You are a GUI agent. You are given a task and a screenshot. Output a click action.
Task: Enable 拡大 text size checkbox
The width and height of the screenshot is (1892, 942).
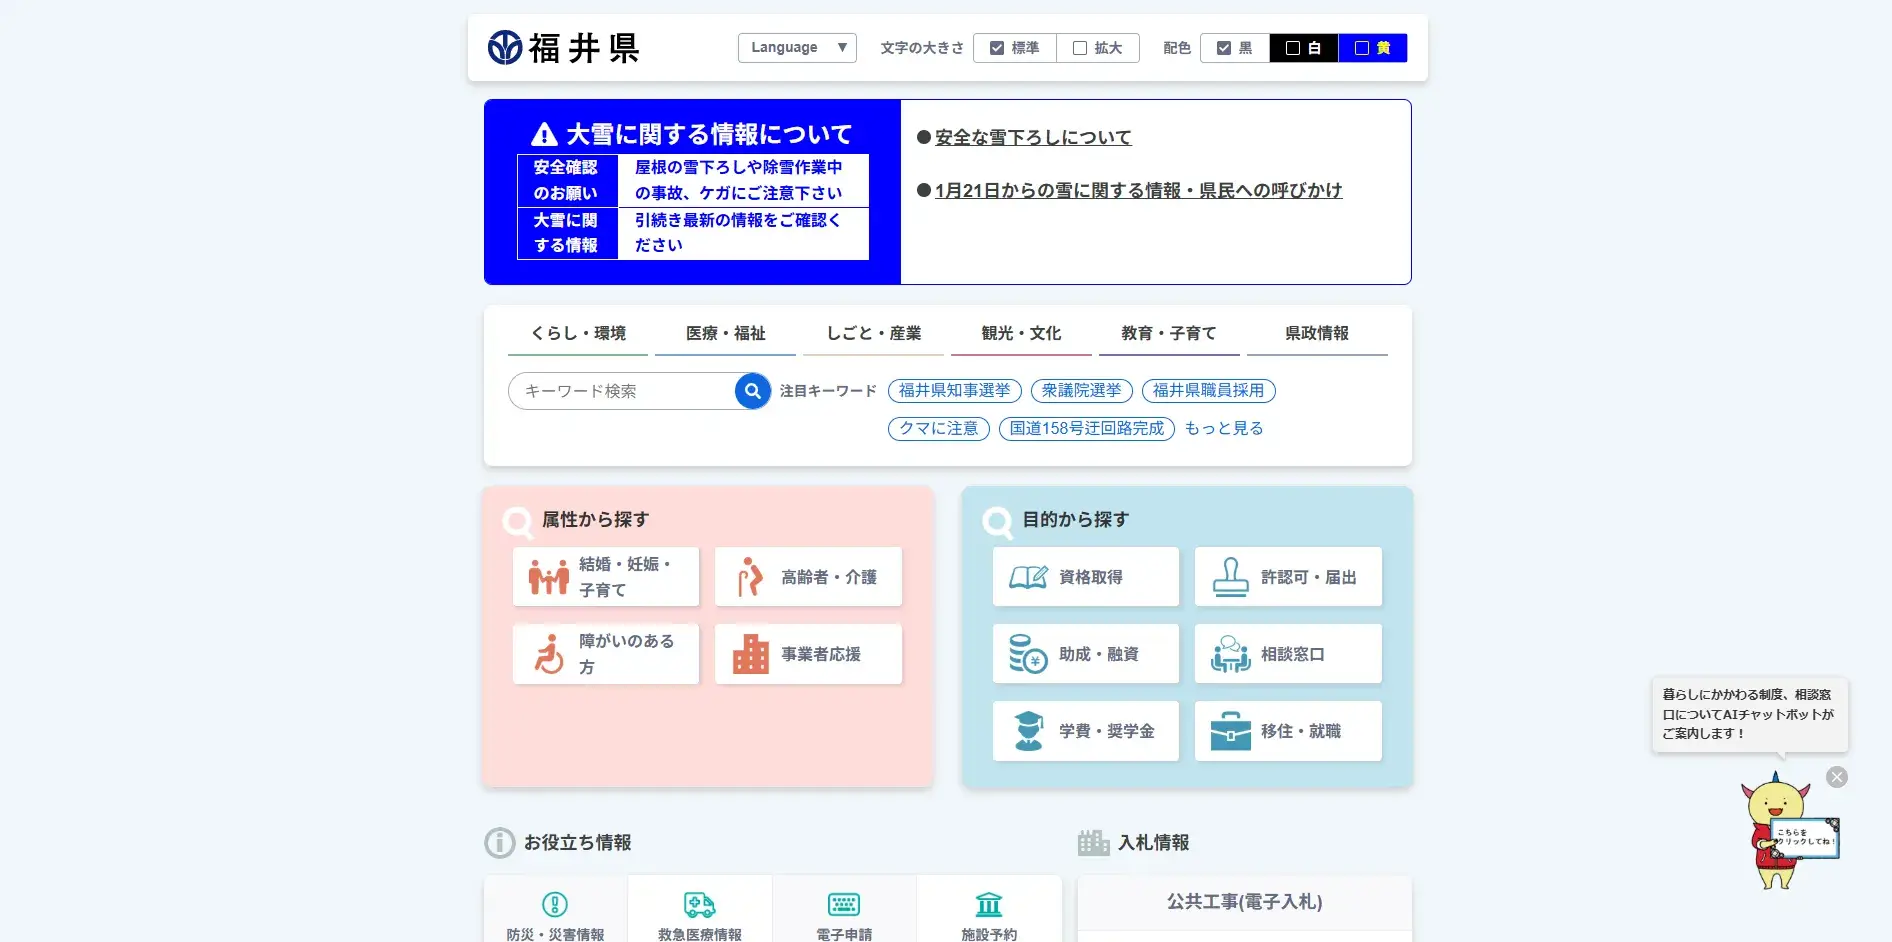pos(1080,48)
